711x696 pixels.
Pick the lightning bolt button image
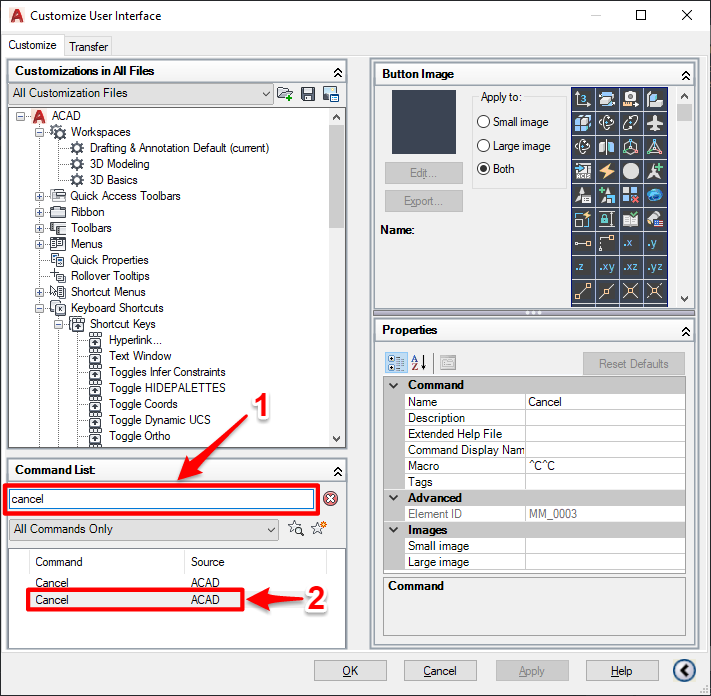click(x=607, y=171)
